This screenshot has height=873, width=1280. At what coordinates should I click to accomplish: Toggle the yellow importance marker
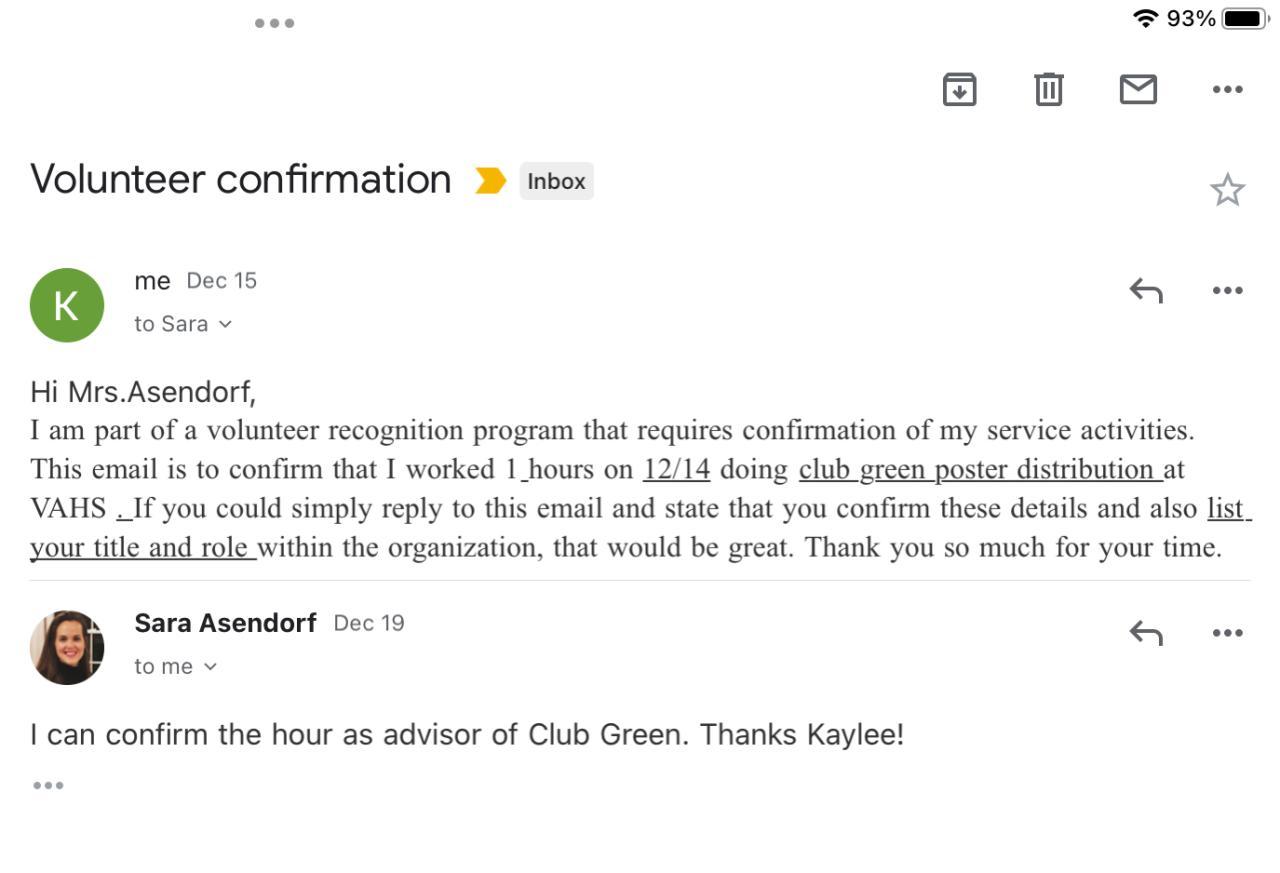pos(490,181)
